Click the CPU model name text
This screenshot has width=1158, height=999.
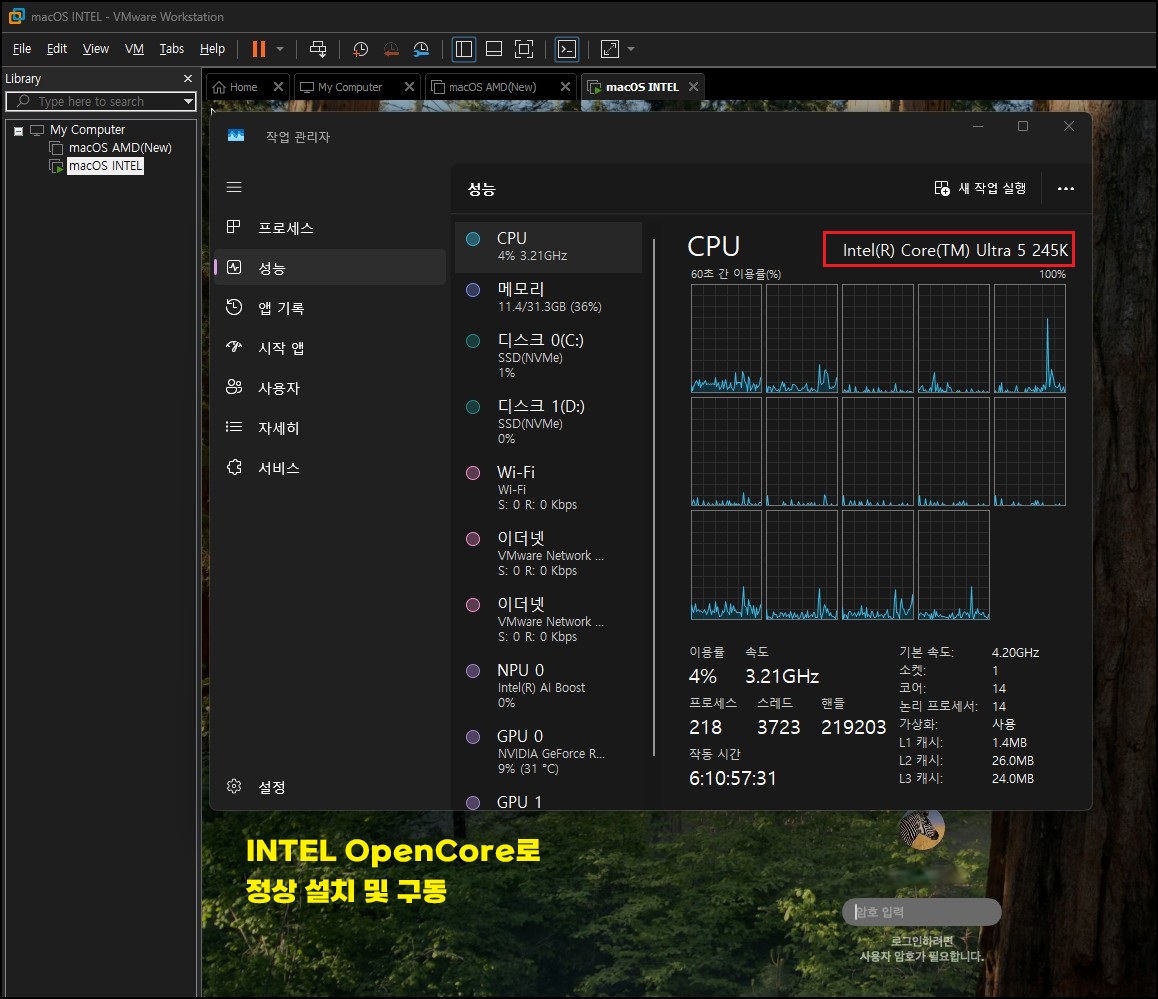(x=955, y=250)
